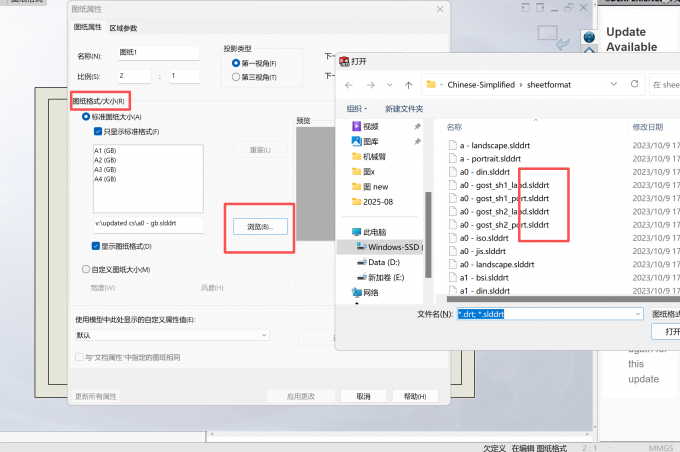This screenshot has height=452, width=680.
Task: Select file a0 - din.slddrt
Action: 484,172
